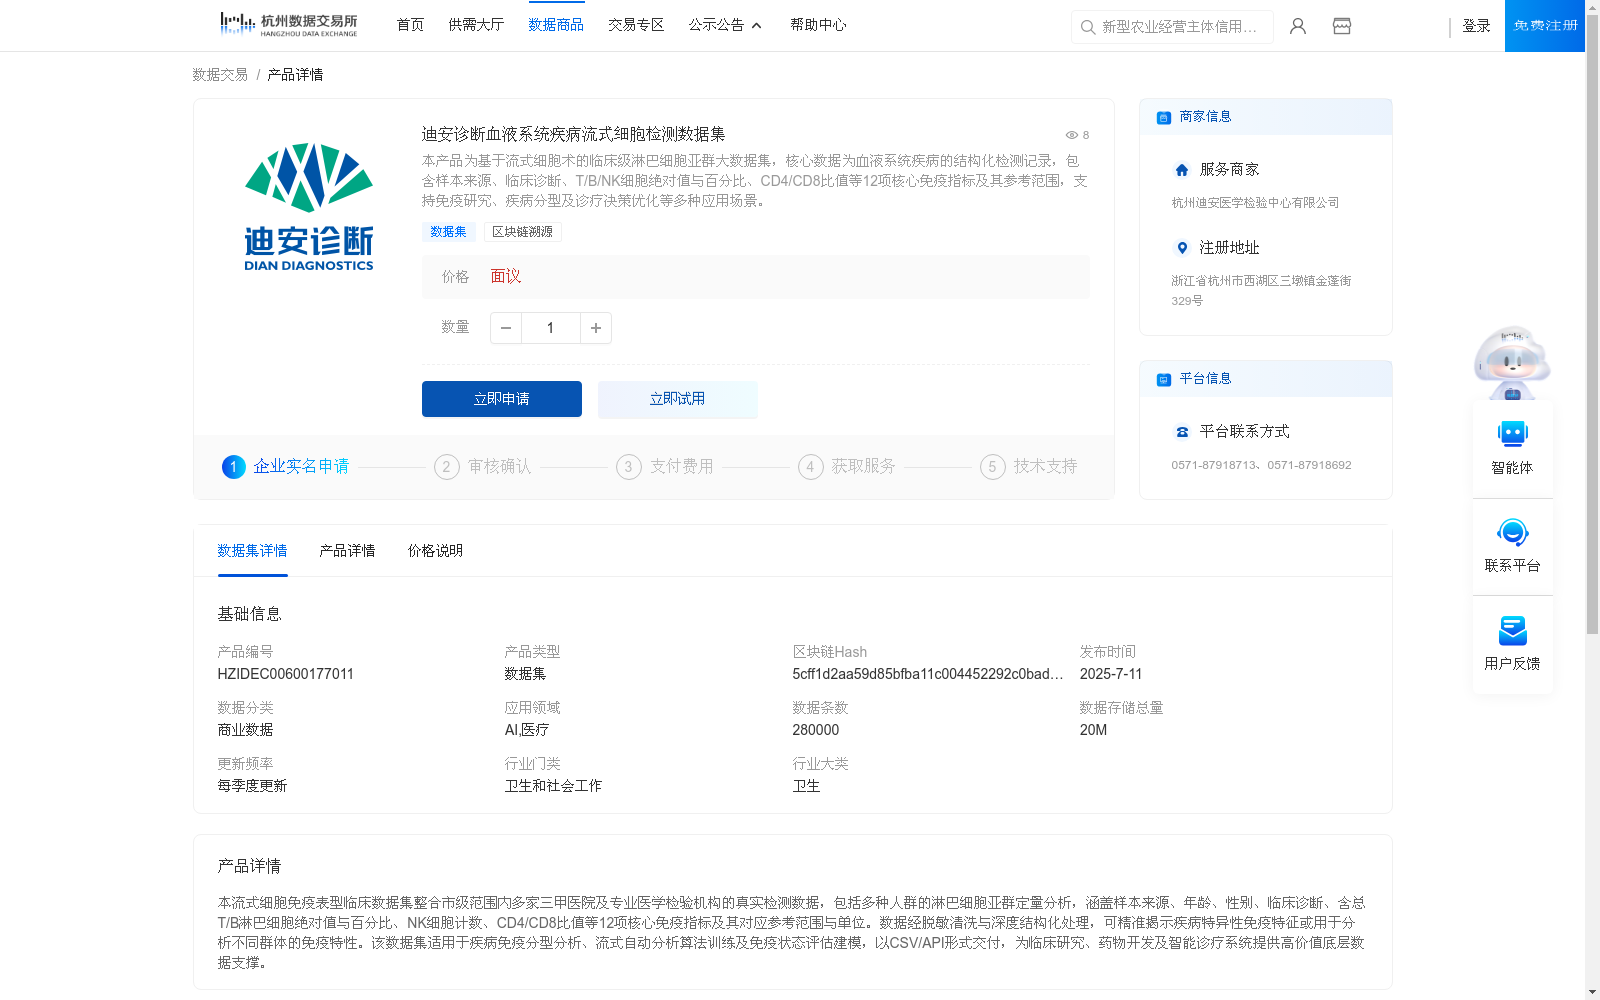Switch to 数据集详情 tab
The height and width of the screenshot is (1000, 1600).
[x=252, y=551]
